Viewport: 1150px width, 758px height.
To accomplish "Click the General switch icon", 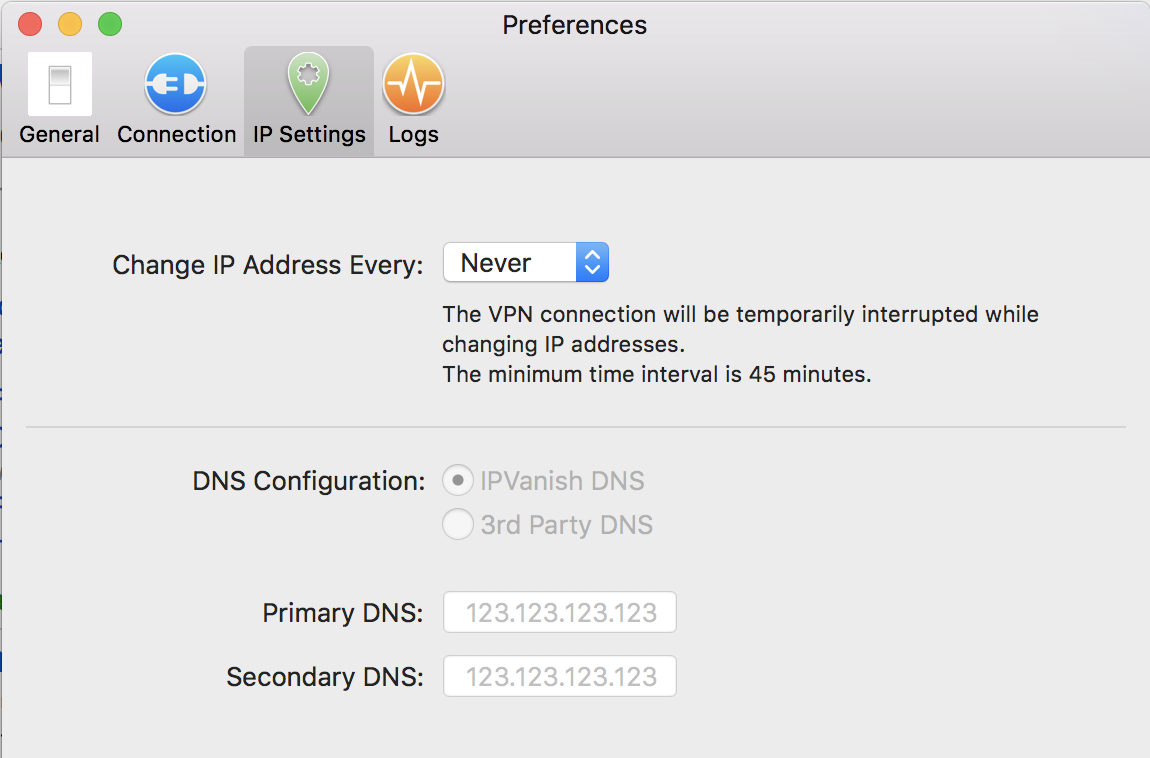I will click(60, 84).
